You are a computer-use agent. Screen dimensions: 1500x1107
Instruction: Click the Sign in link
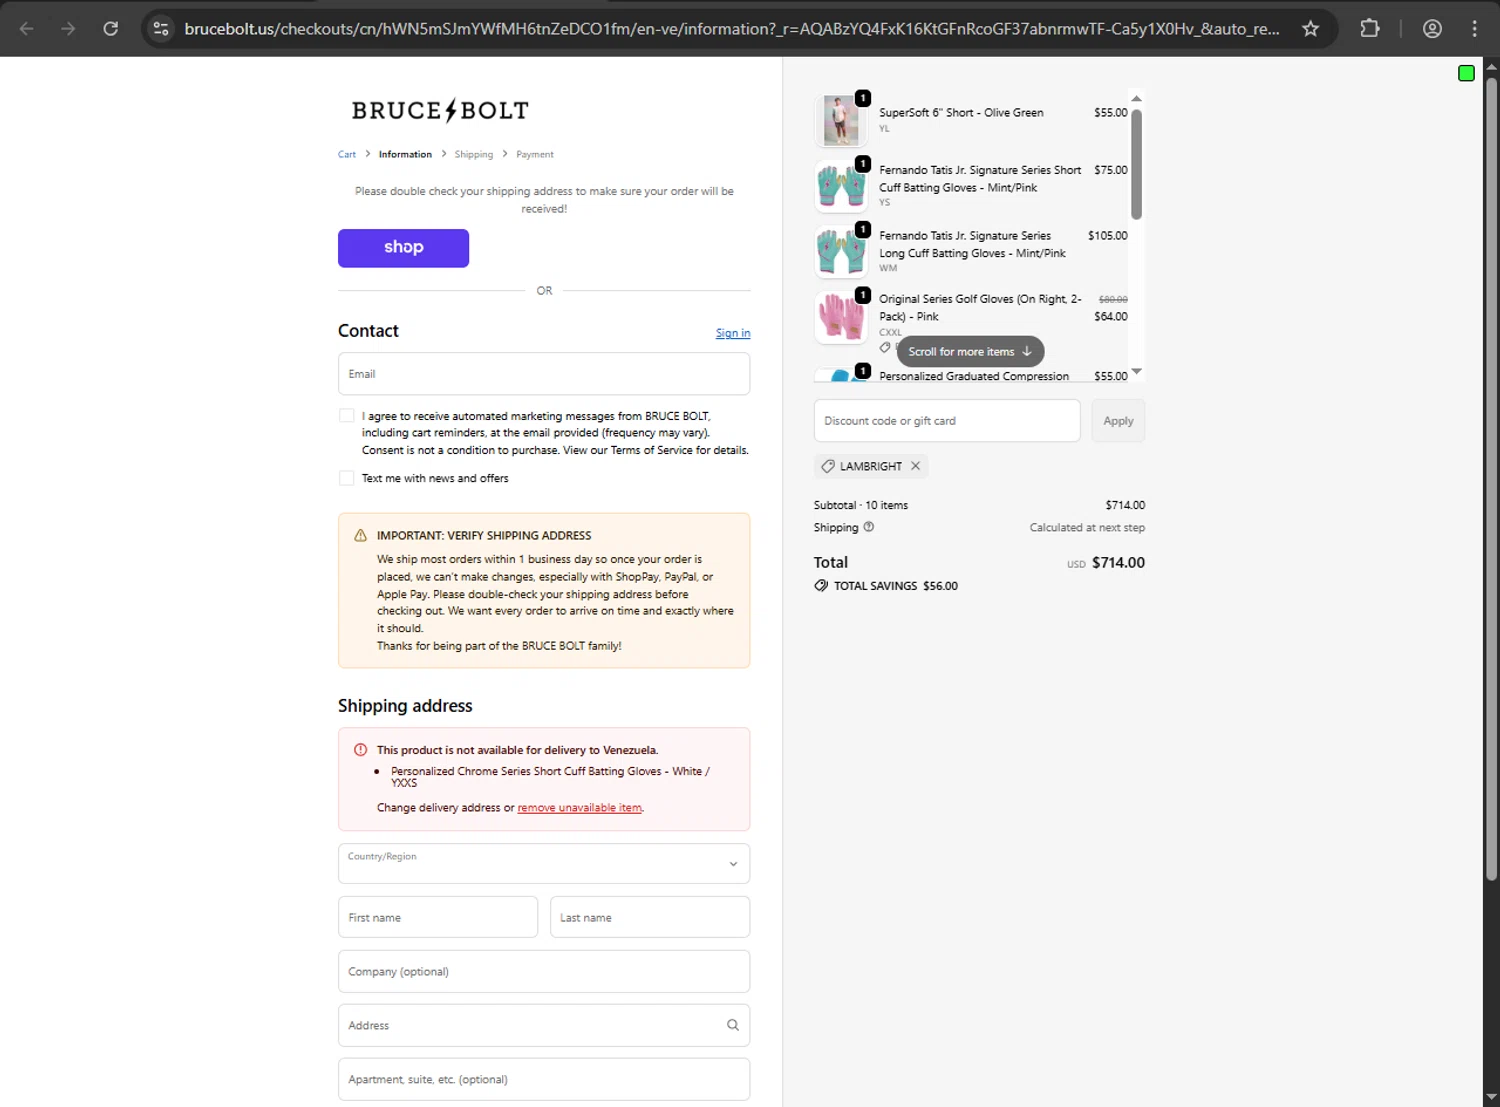(x=732, y=334)
